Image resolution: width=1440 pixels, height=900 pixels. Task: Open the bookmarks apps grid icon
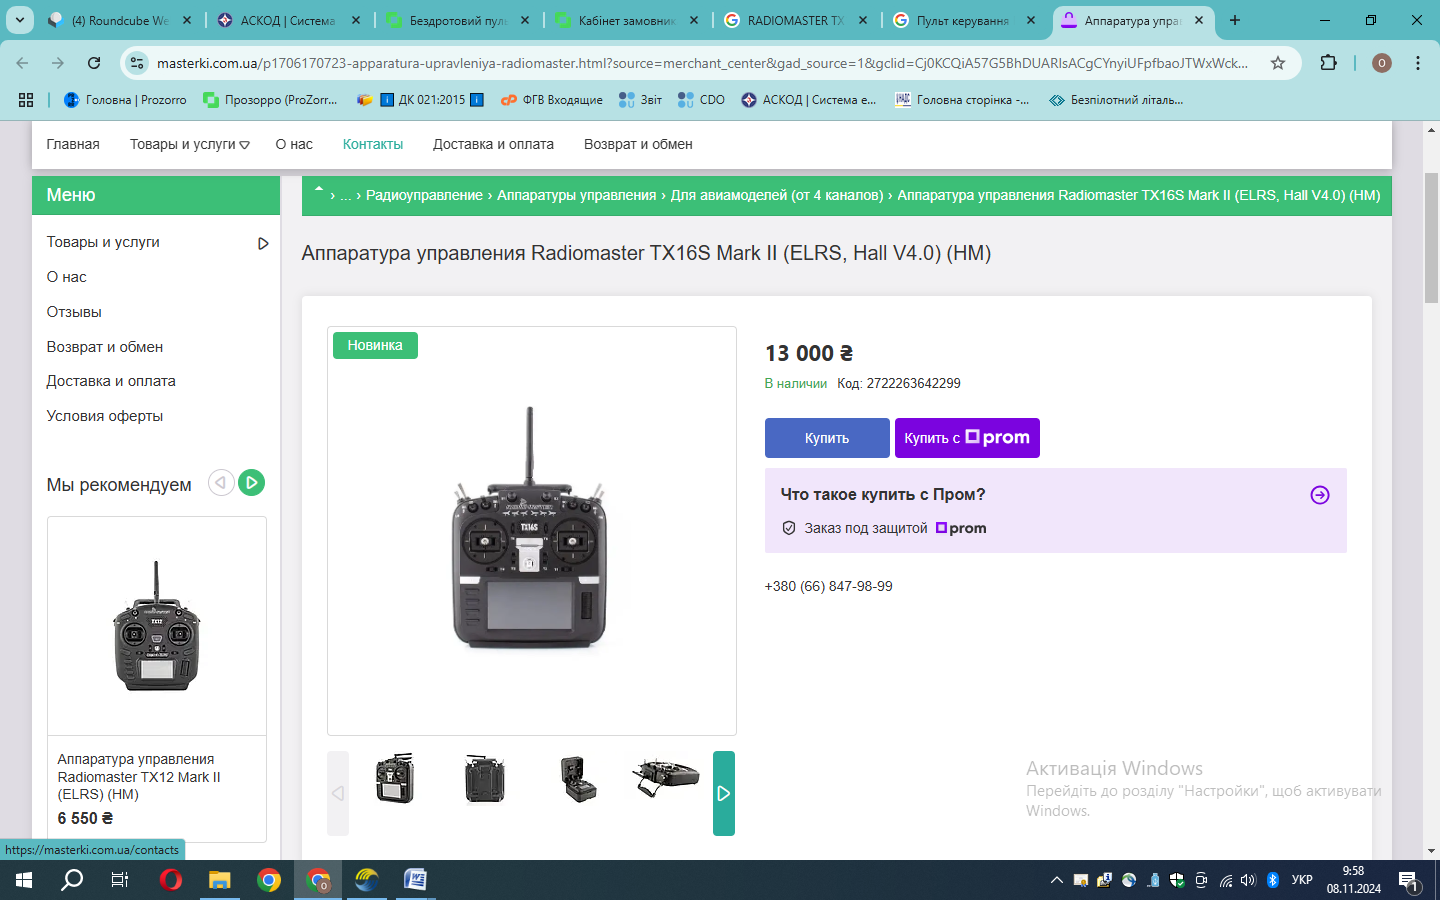pyautogui.click(x=26, y=100)
